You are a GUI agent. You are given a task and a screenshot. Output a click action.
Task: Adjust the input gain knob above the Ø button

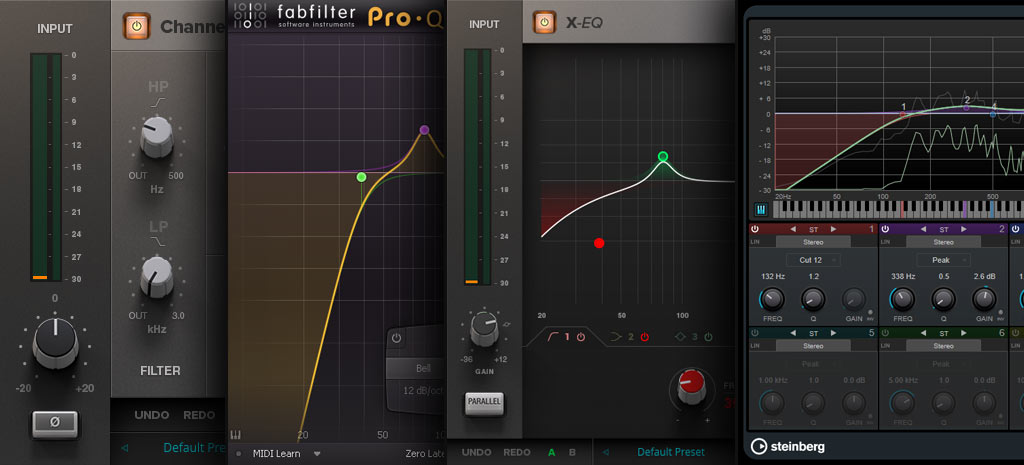[x=56, y=342]
